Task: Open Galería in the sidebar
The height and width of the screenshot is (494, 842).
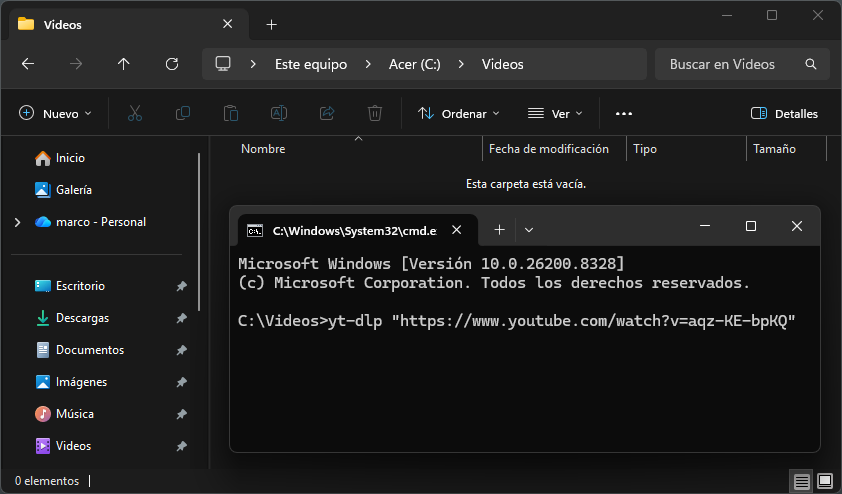Action: click(74, 190)
